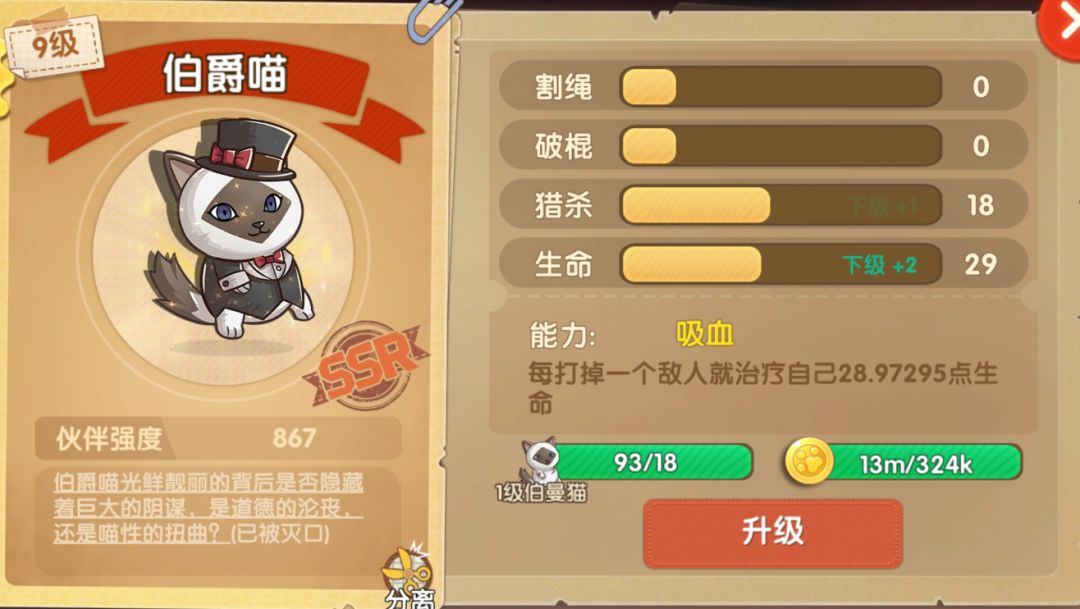The width and height of the screenshot is (1080, 609).
Task: Click the 伯爵喵 red ribbon title
Action: [225, 74]
